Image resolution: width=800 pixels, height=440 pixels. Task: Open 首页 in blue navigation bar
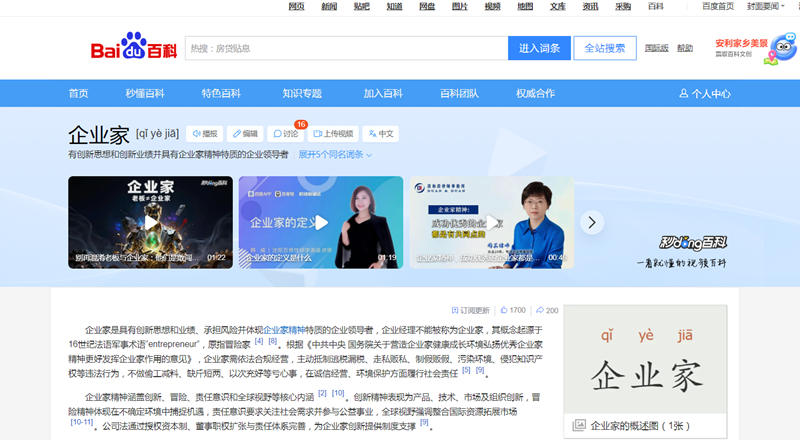79,93
